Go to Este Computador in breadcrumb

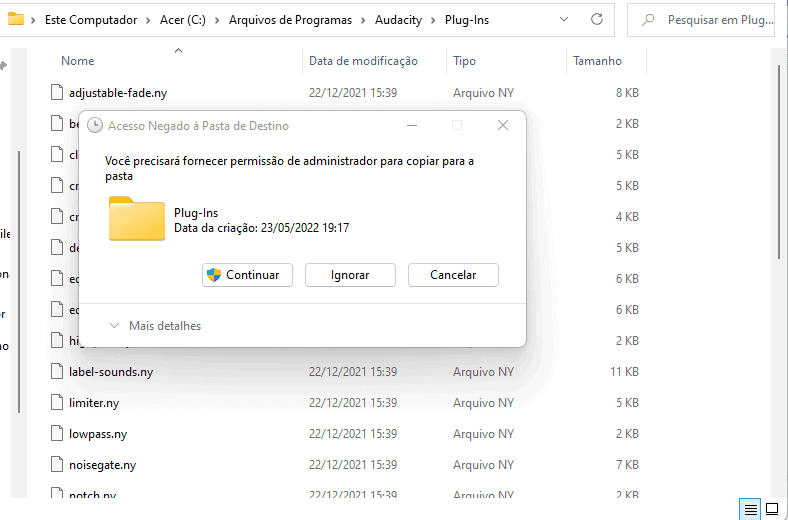(91, 20)
